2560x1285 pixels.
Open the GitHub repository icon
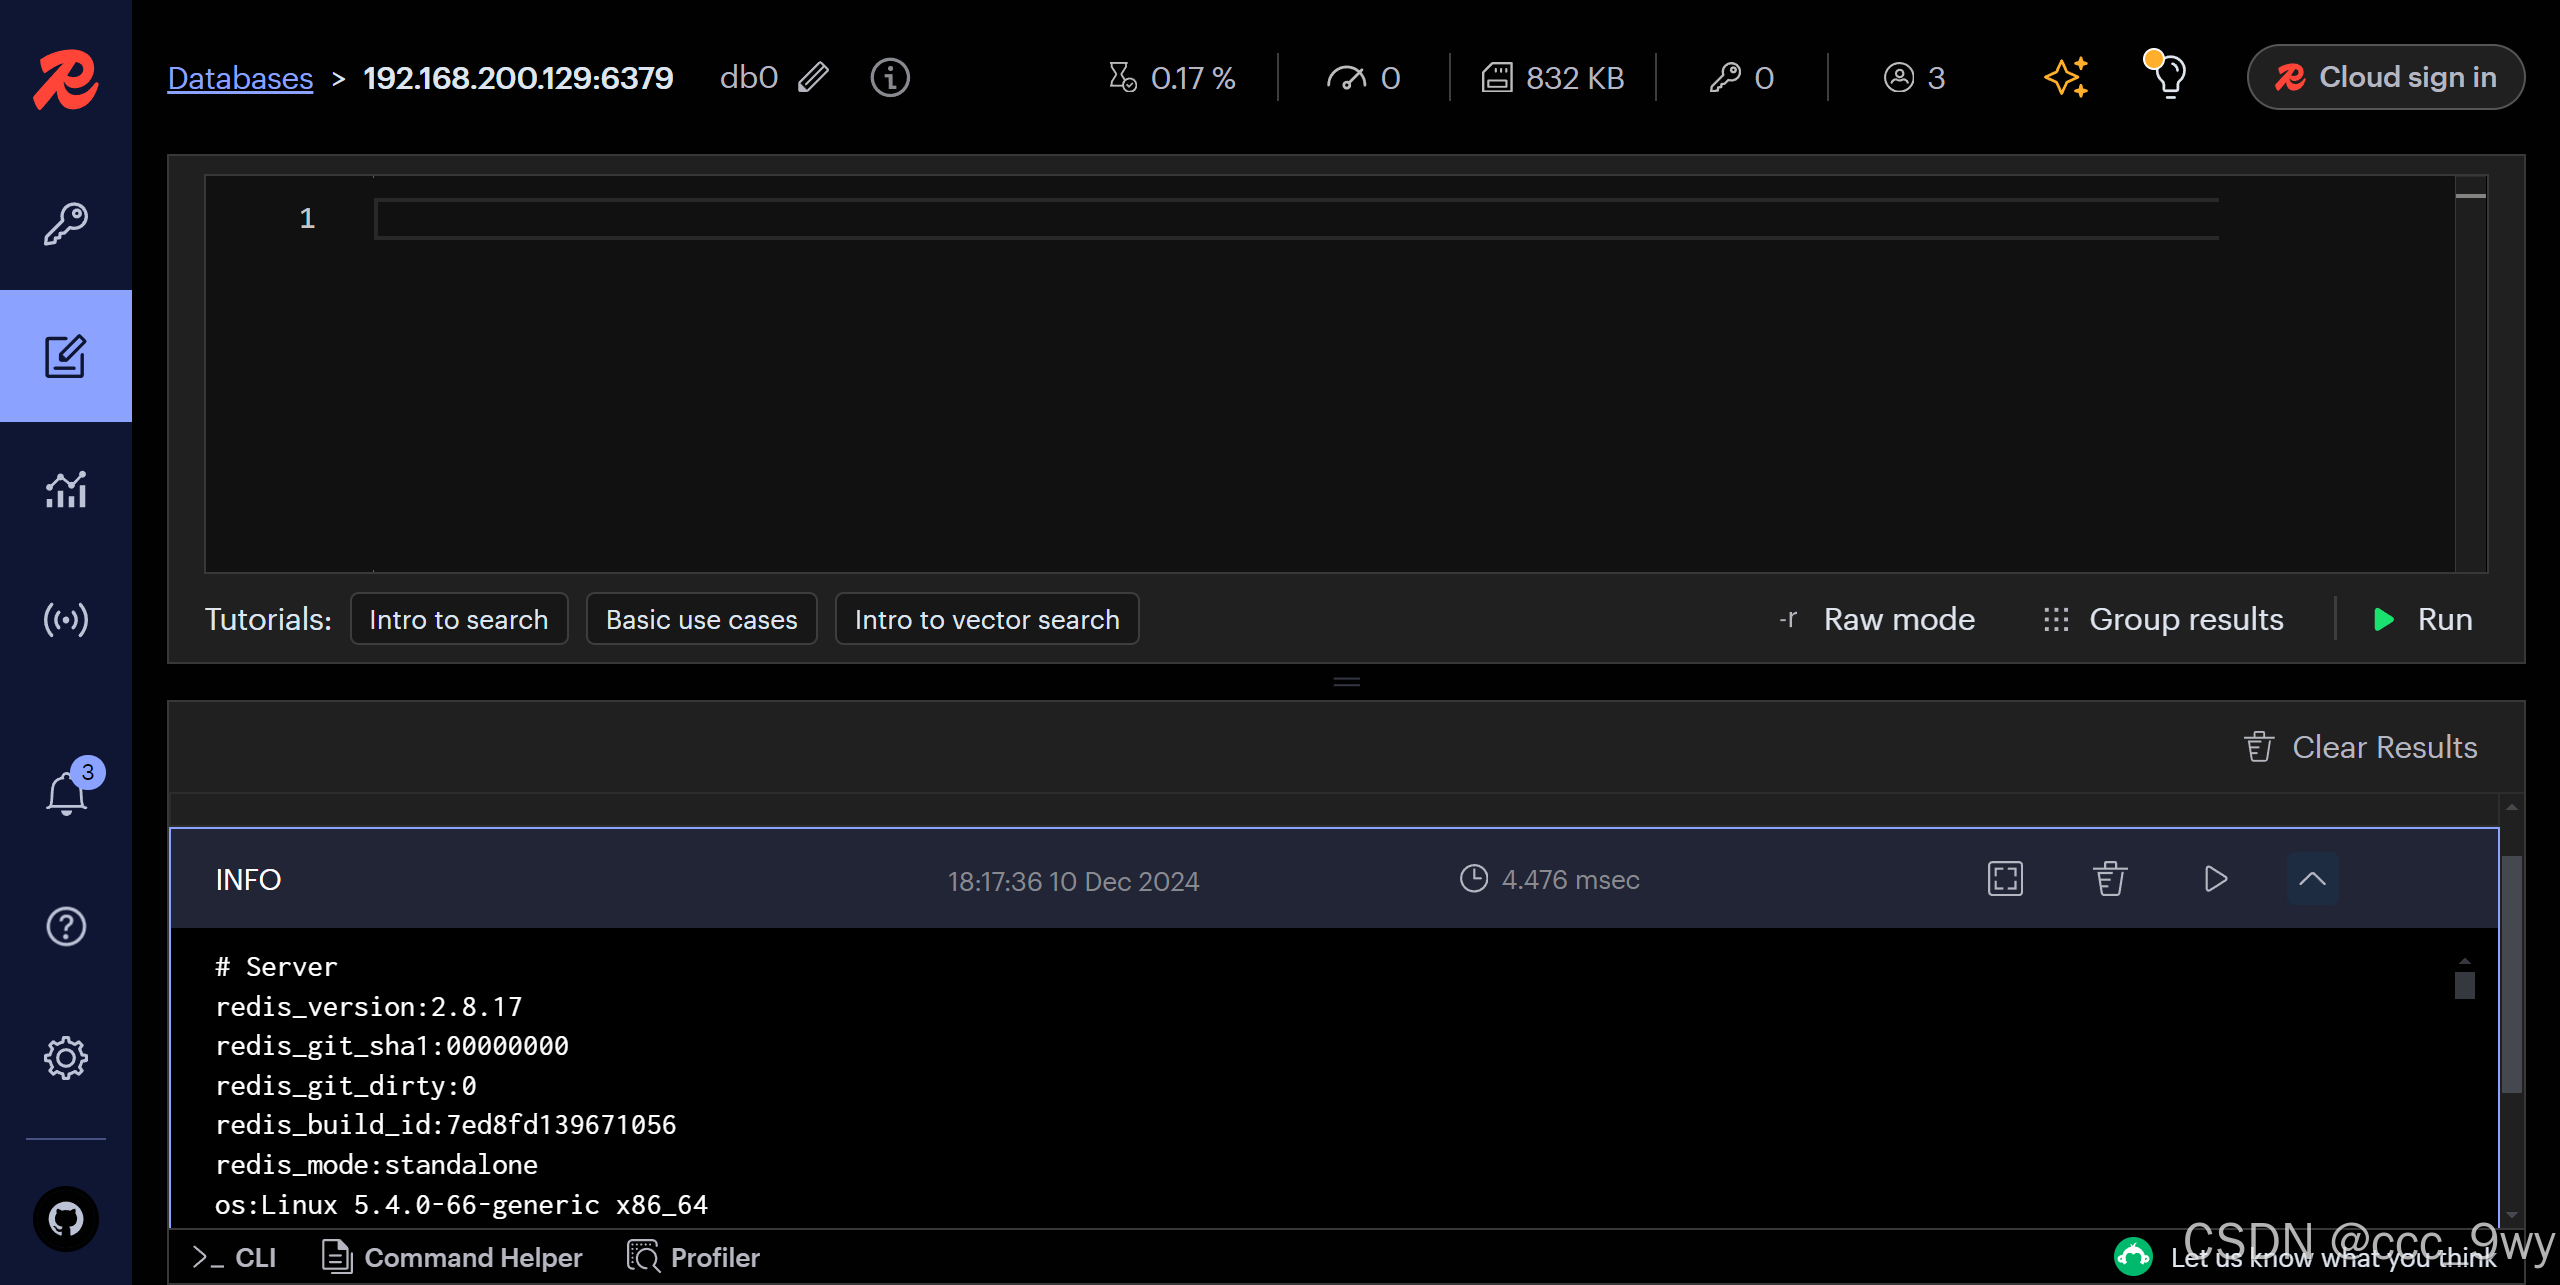click(66, 1218)
